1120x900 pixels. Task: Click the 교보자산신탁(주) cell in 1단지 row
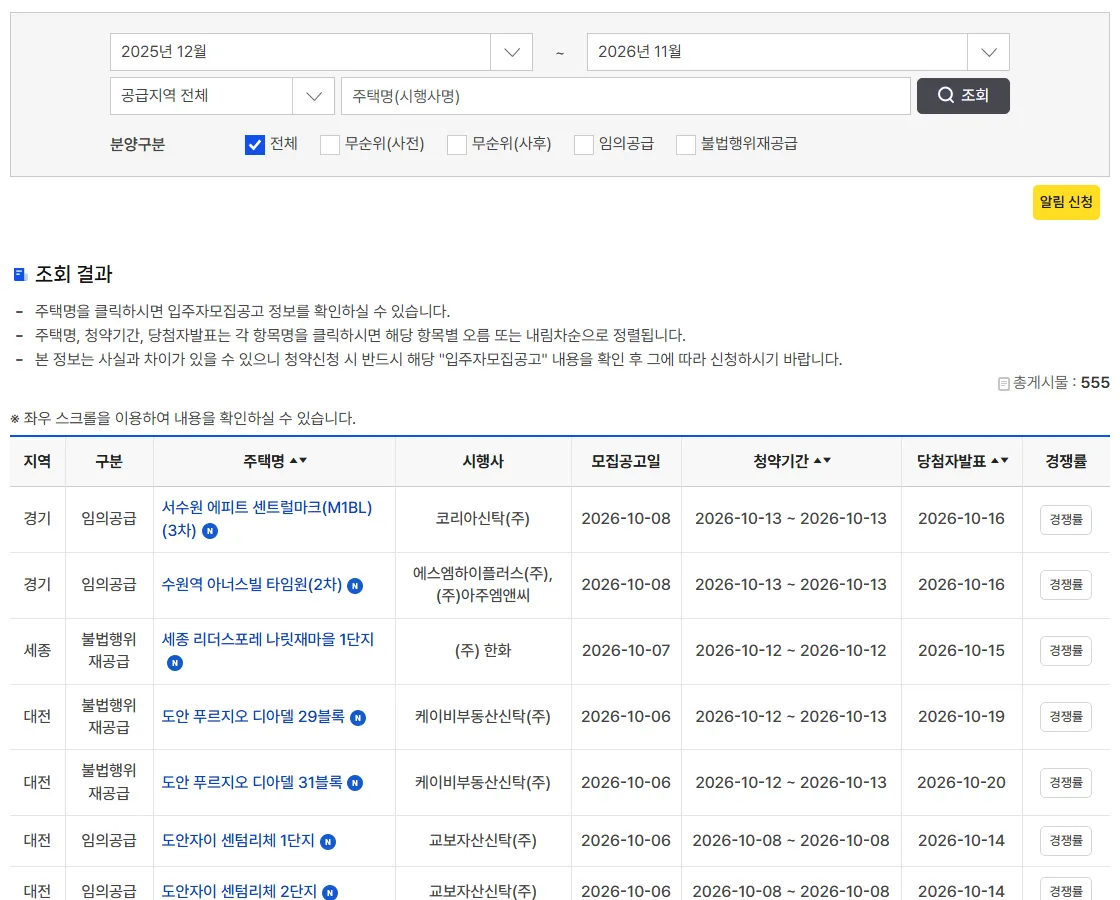483,841
